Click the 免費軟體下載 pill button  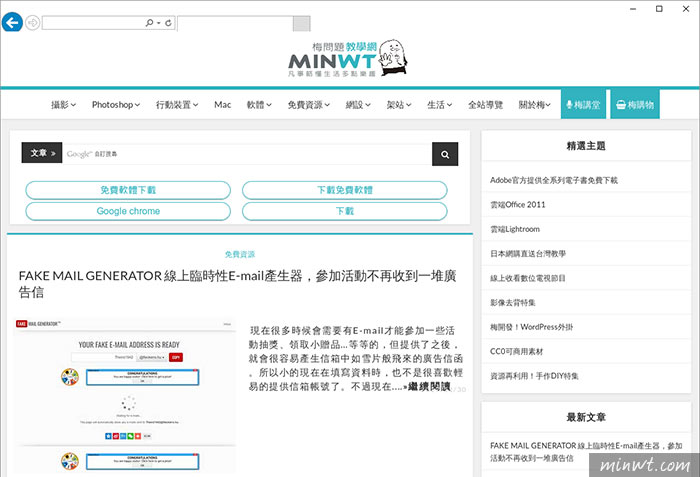click(128, 190)
